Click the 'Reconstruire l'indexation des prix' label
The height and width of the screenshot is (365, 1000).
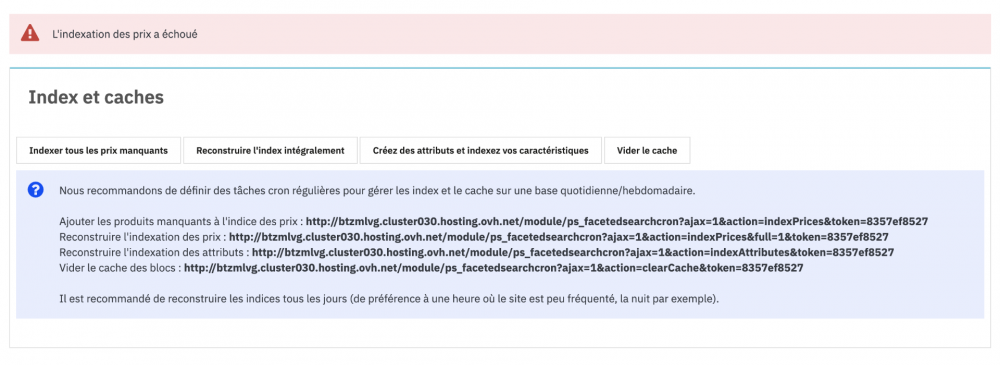click(x=143, y=237)
